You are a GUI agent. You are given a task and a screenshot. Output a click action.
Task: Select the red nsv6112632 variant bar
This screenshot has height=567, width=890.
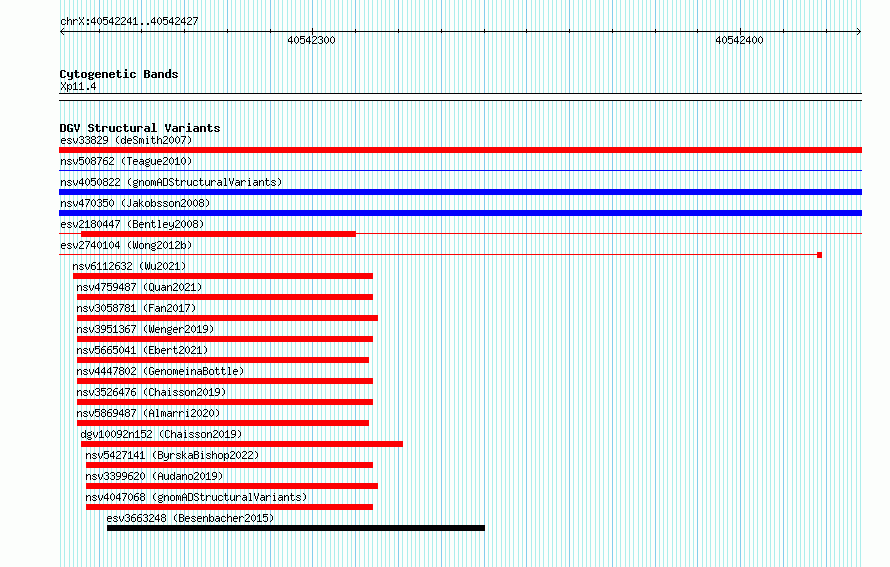(222, 276)
